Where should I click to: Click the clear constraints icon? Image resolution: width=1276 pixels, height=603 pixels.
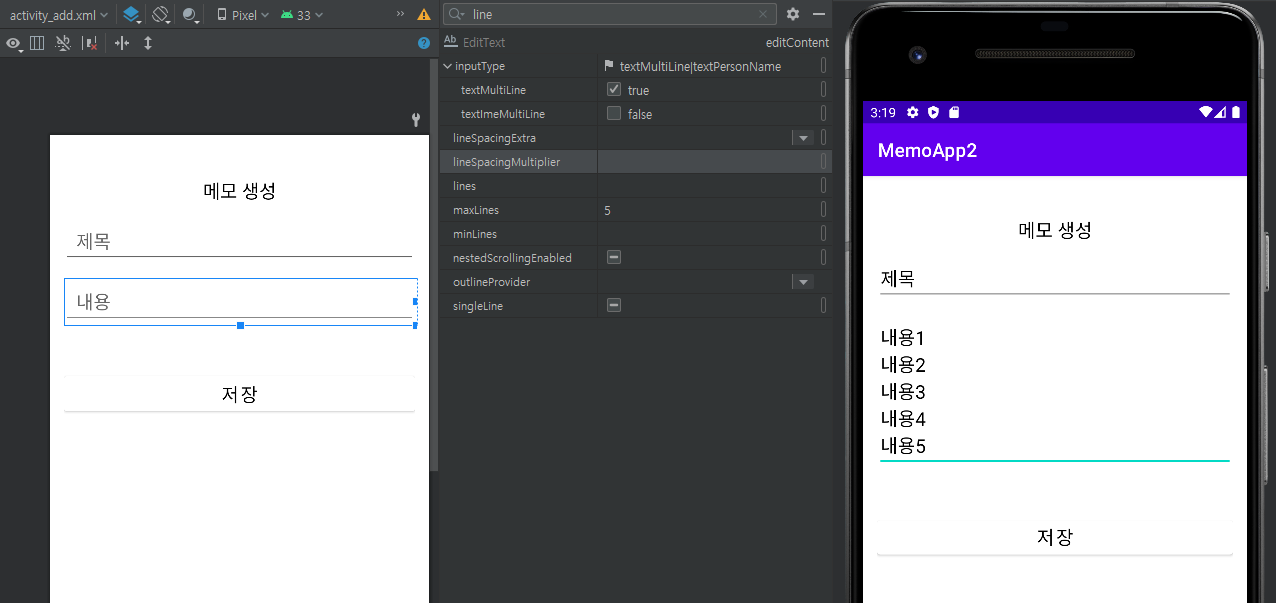(x=90, y=44)
